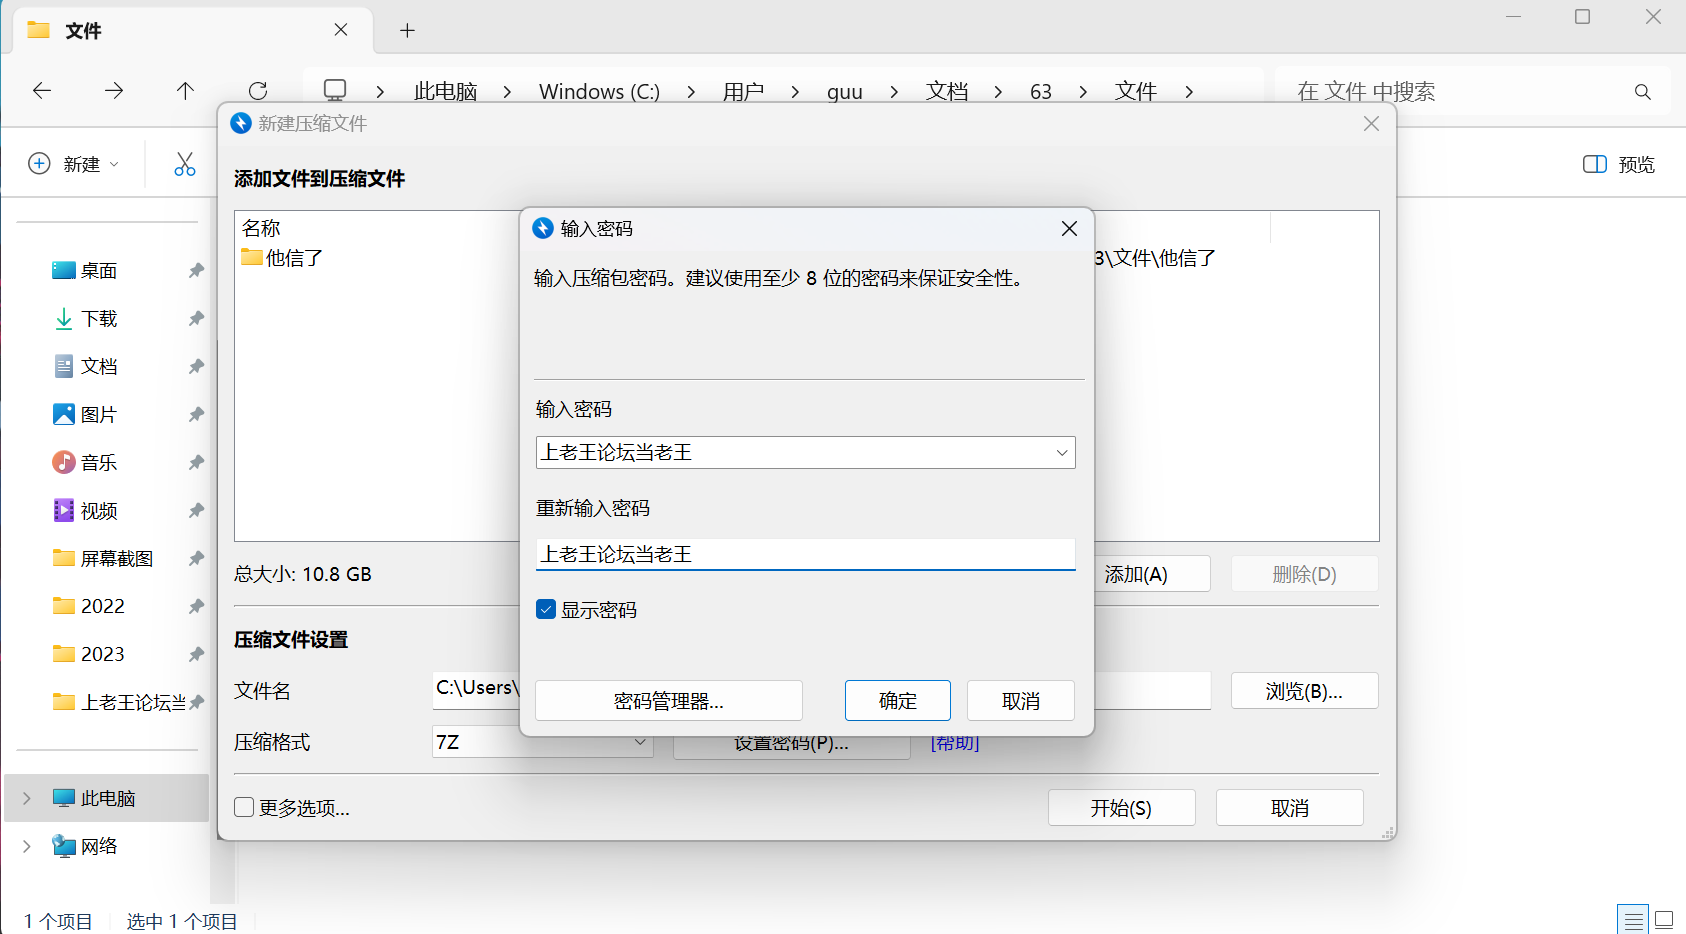The width and height of the screenshot is (1686, 934).
Task: Open the 7Z 压缩格式 dropdown
Action: point(542,742)
